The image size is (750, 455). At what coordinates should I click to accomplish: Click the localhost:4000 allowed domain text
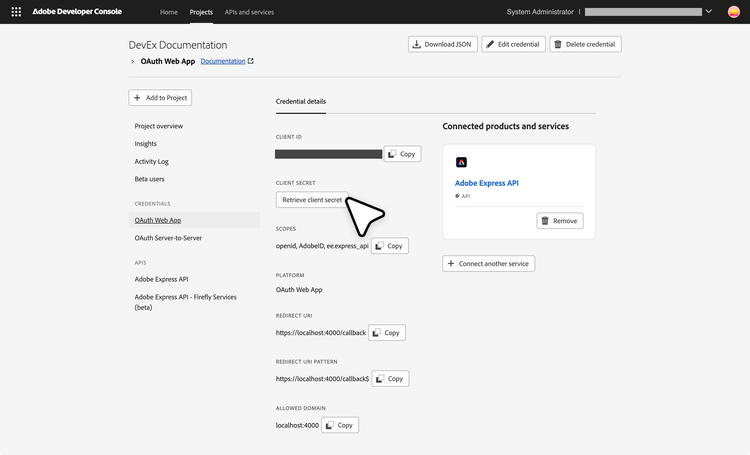[297, 425]
